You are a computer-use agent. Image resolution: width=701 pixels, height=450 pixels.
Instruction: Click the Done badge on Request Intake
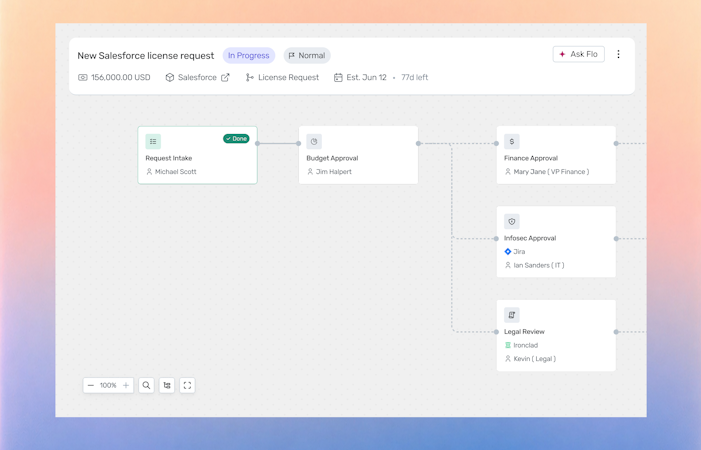236,139
